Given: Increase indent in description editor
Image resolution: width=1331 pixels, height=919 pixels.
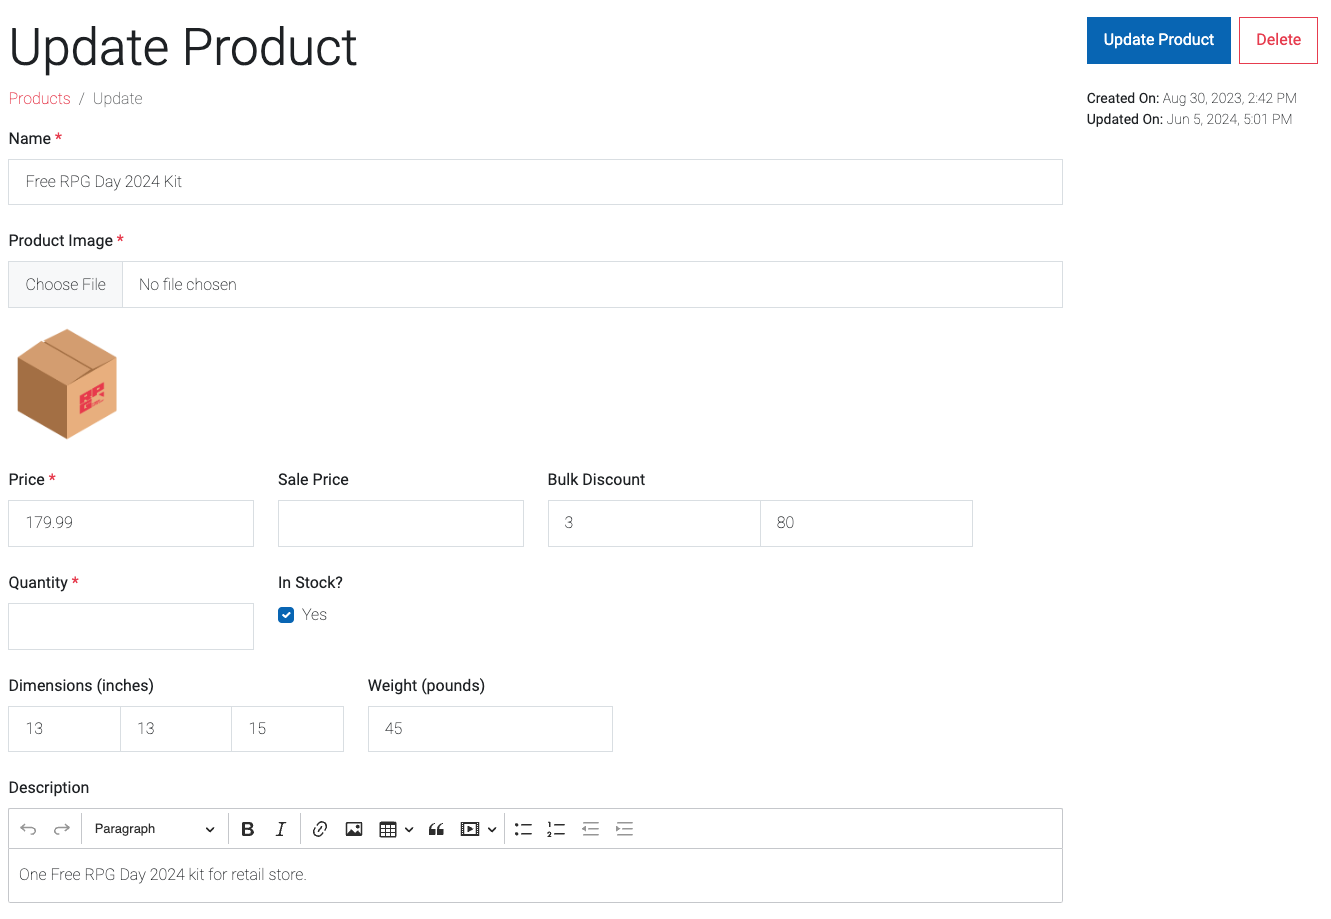Looking at the screenshot, I should point(625,829).
